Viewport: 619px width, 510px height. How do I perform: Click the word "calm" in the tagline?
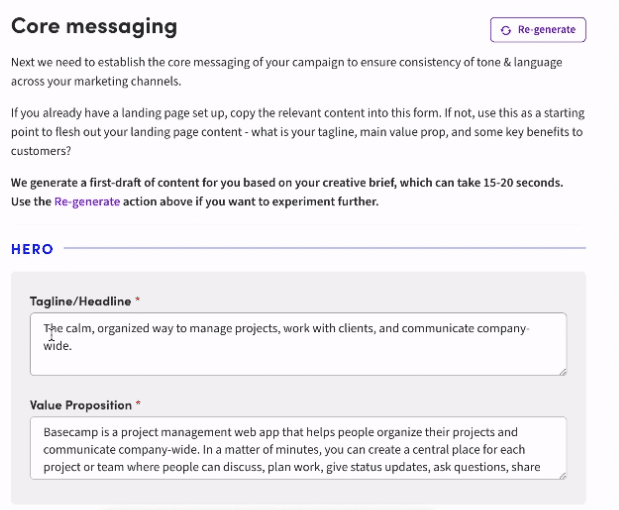coord(80,328)
